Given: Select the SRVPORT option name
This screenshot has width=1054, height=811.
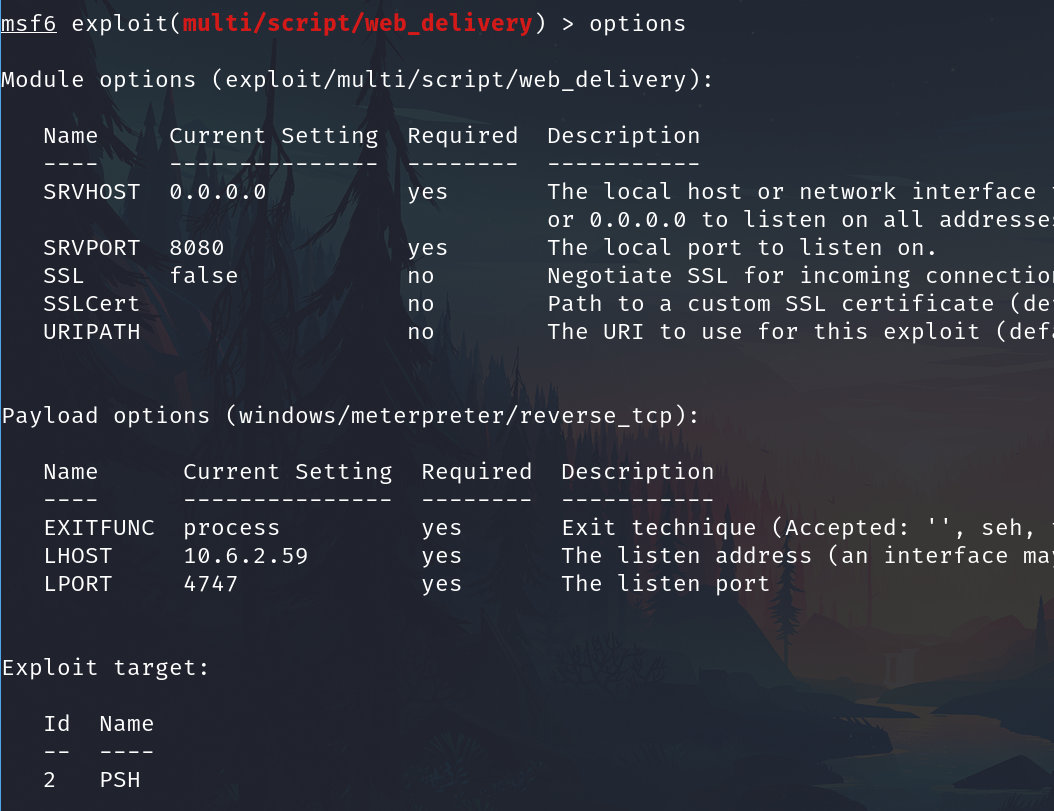Looking at the screenshot, I should (92, 247).
